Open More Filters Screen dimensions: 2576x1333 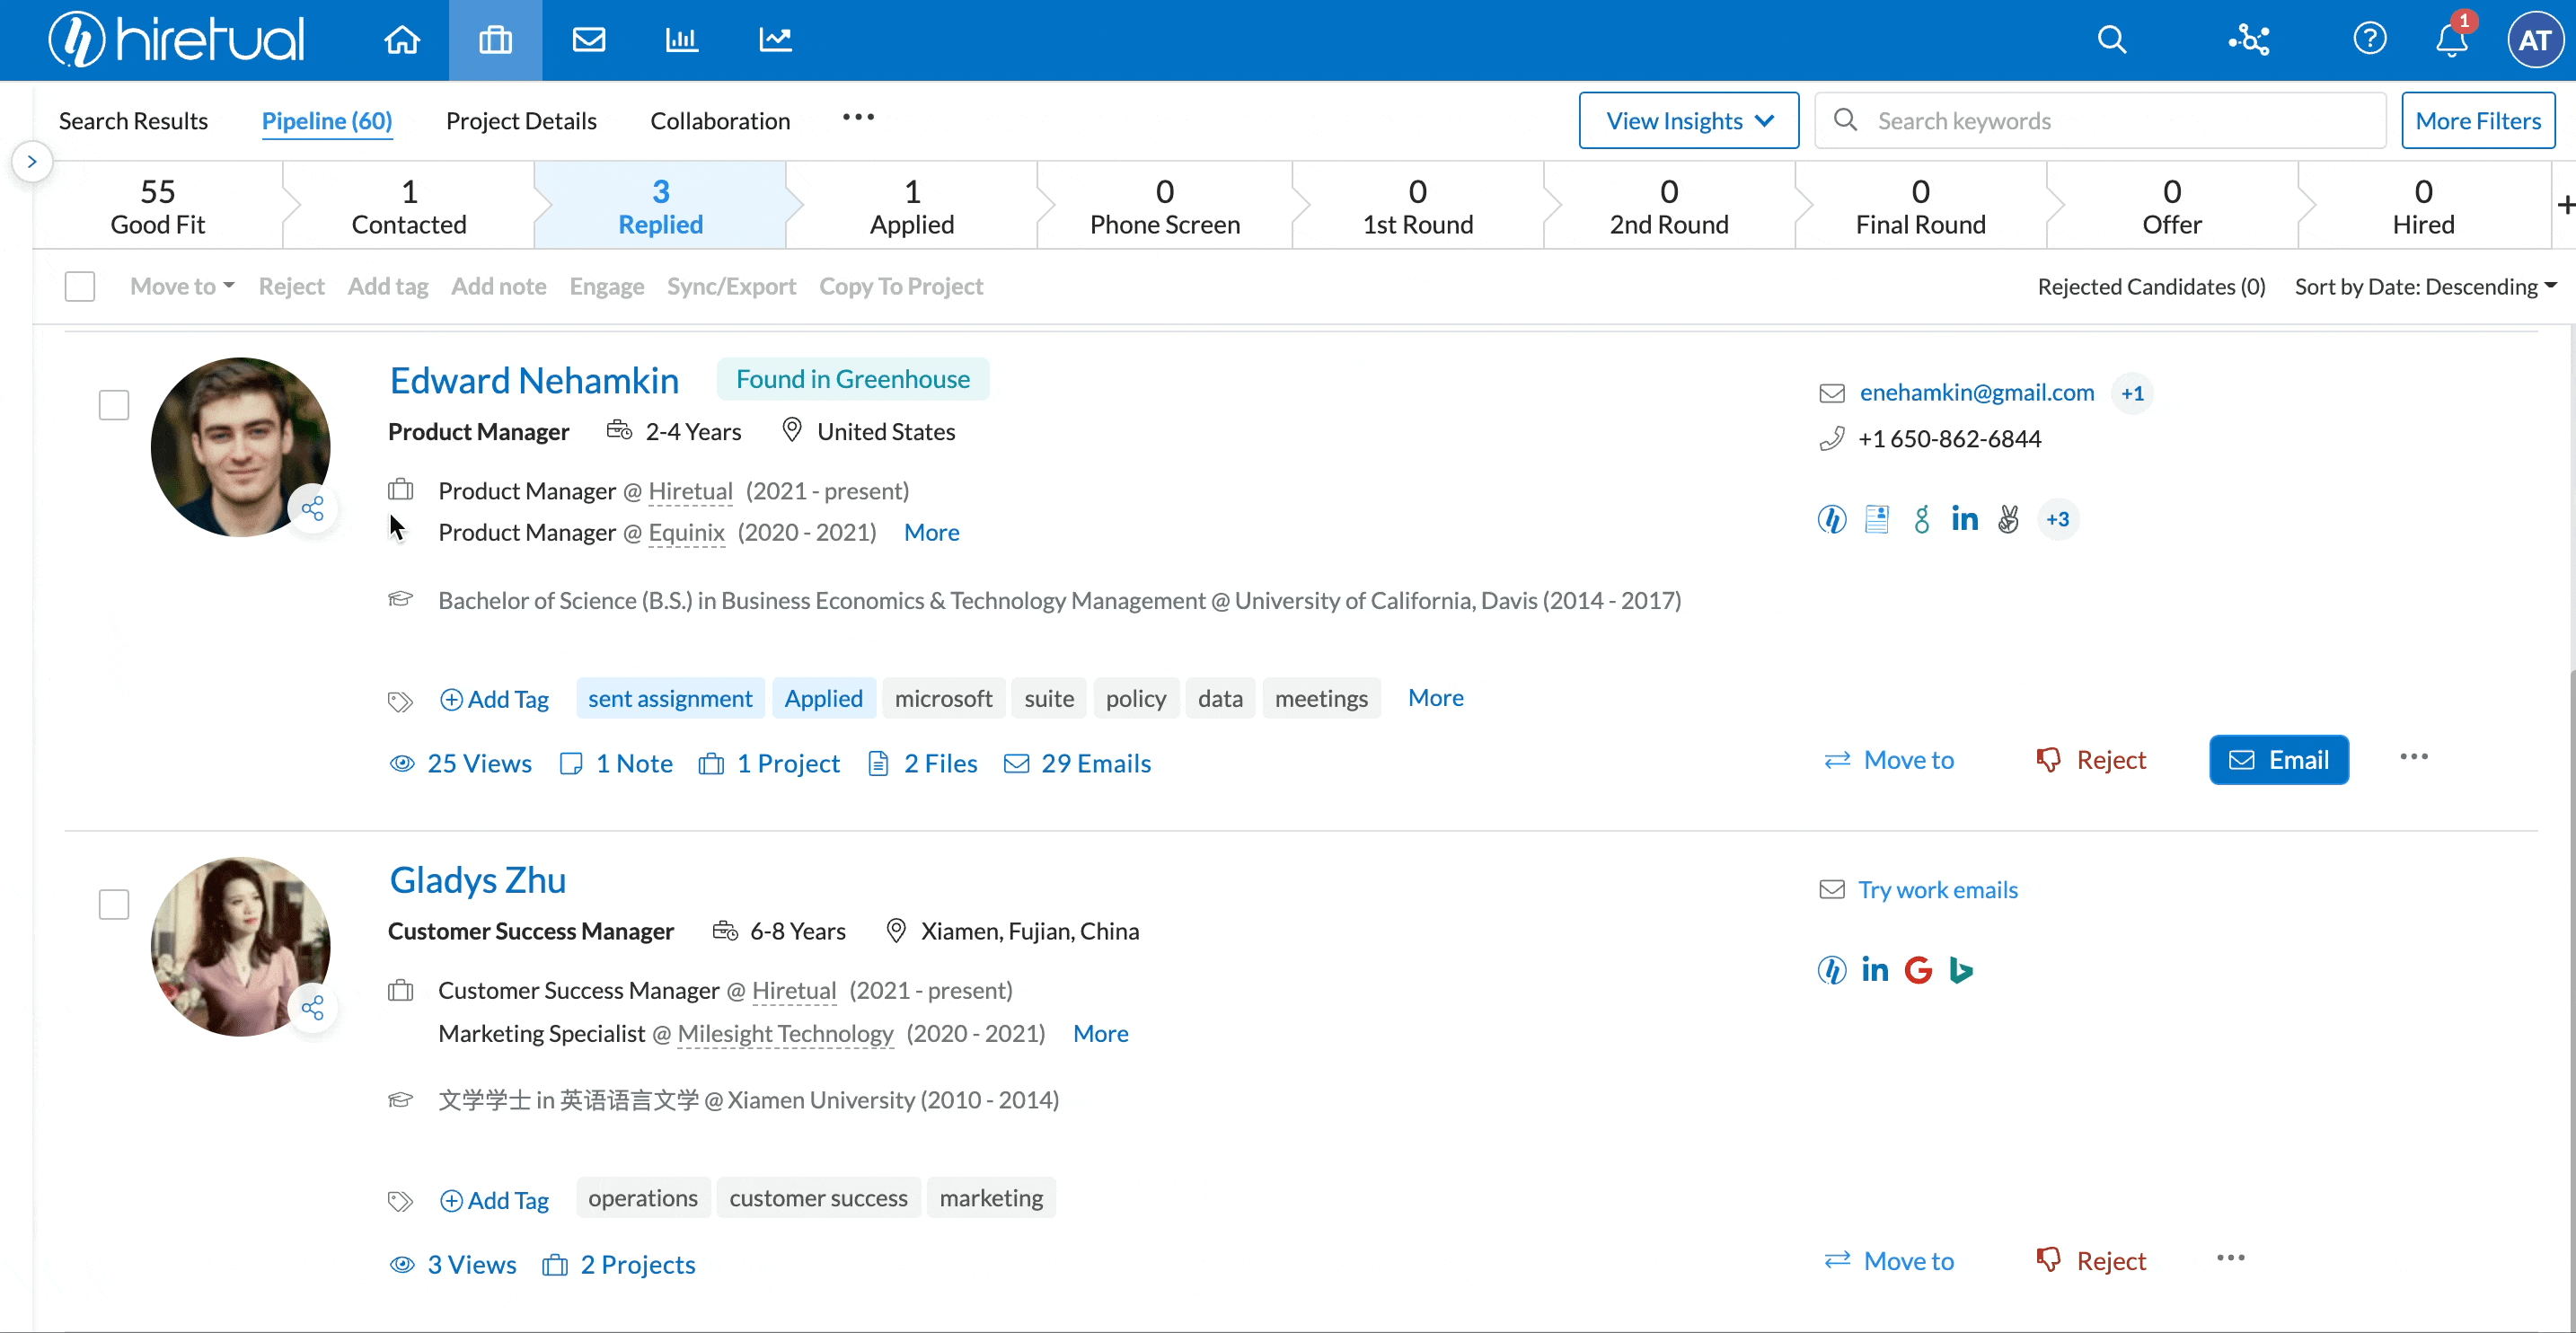pos(2477,120)
